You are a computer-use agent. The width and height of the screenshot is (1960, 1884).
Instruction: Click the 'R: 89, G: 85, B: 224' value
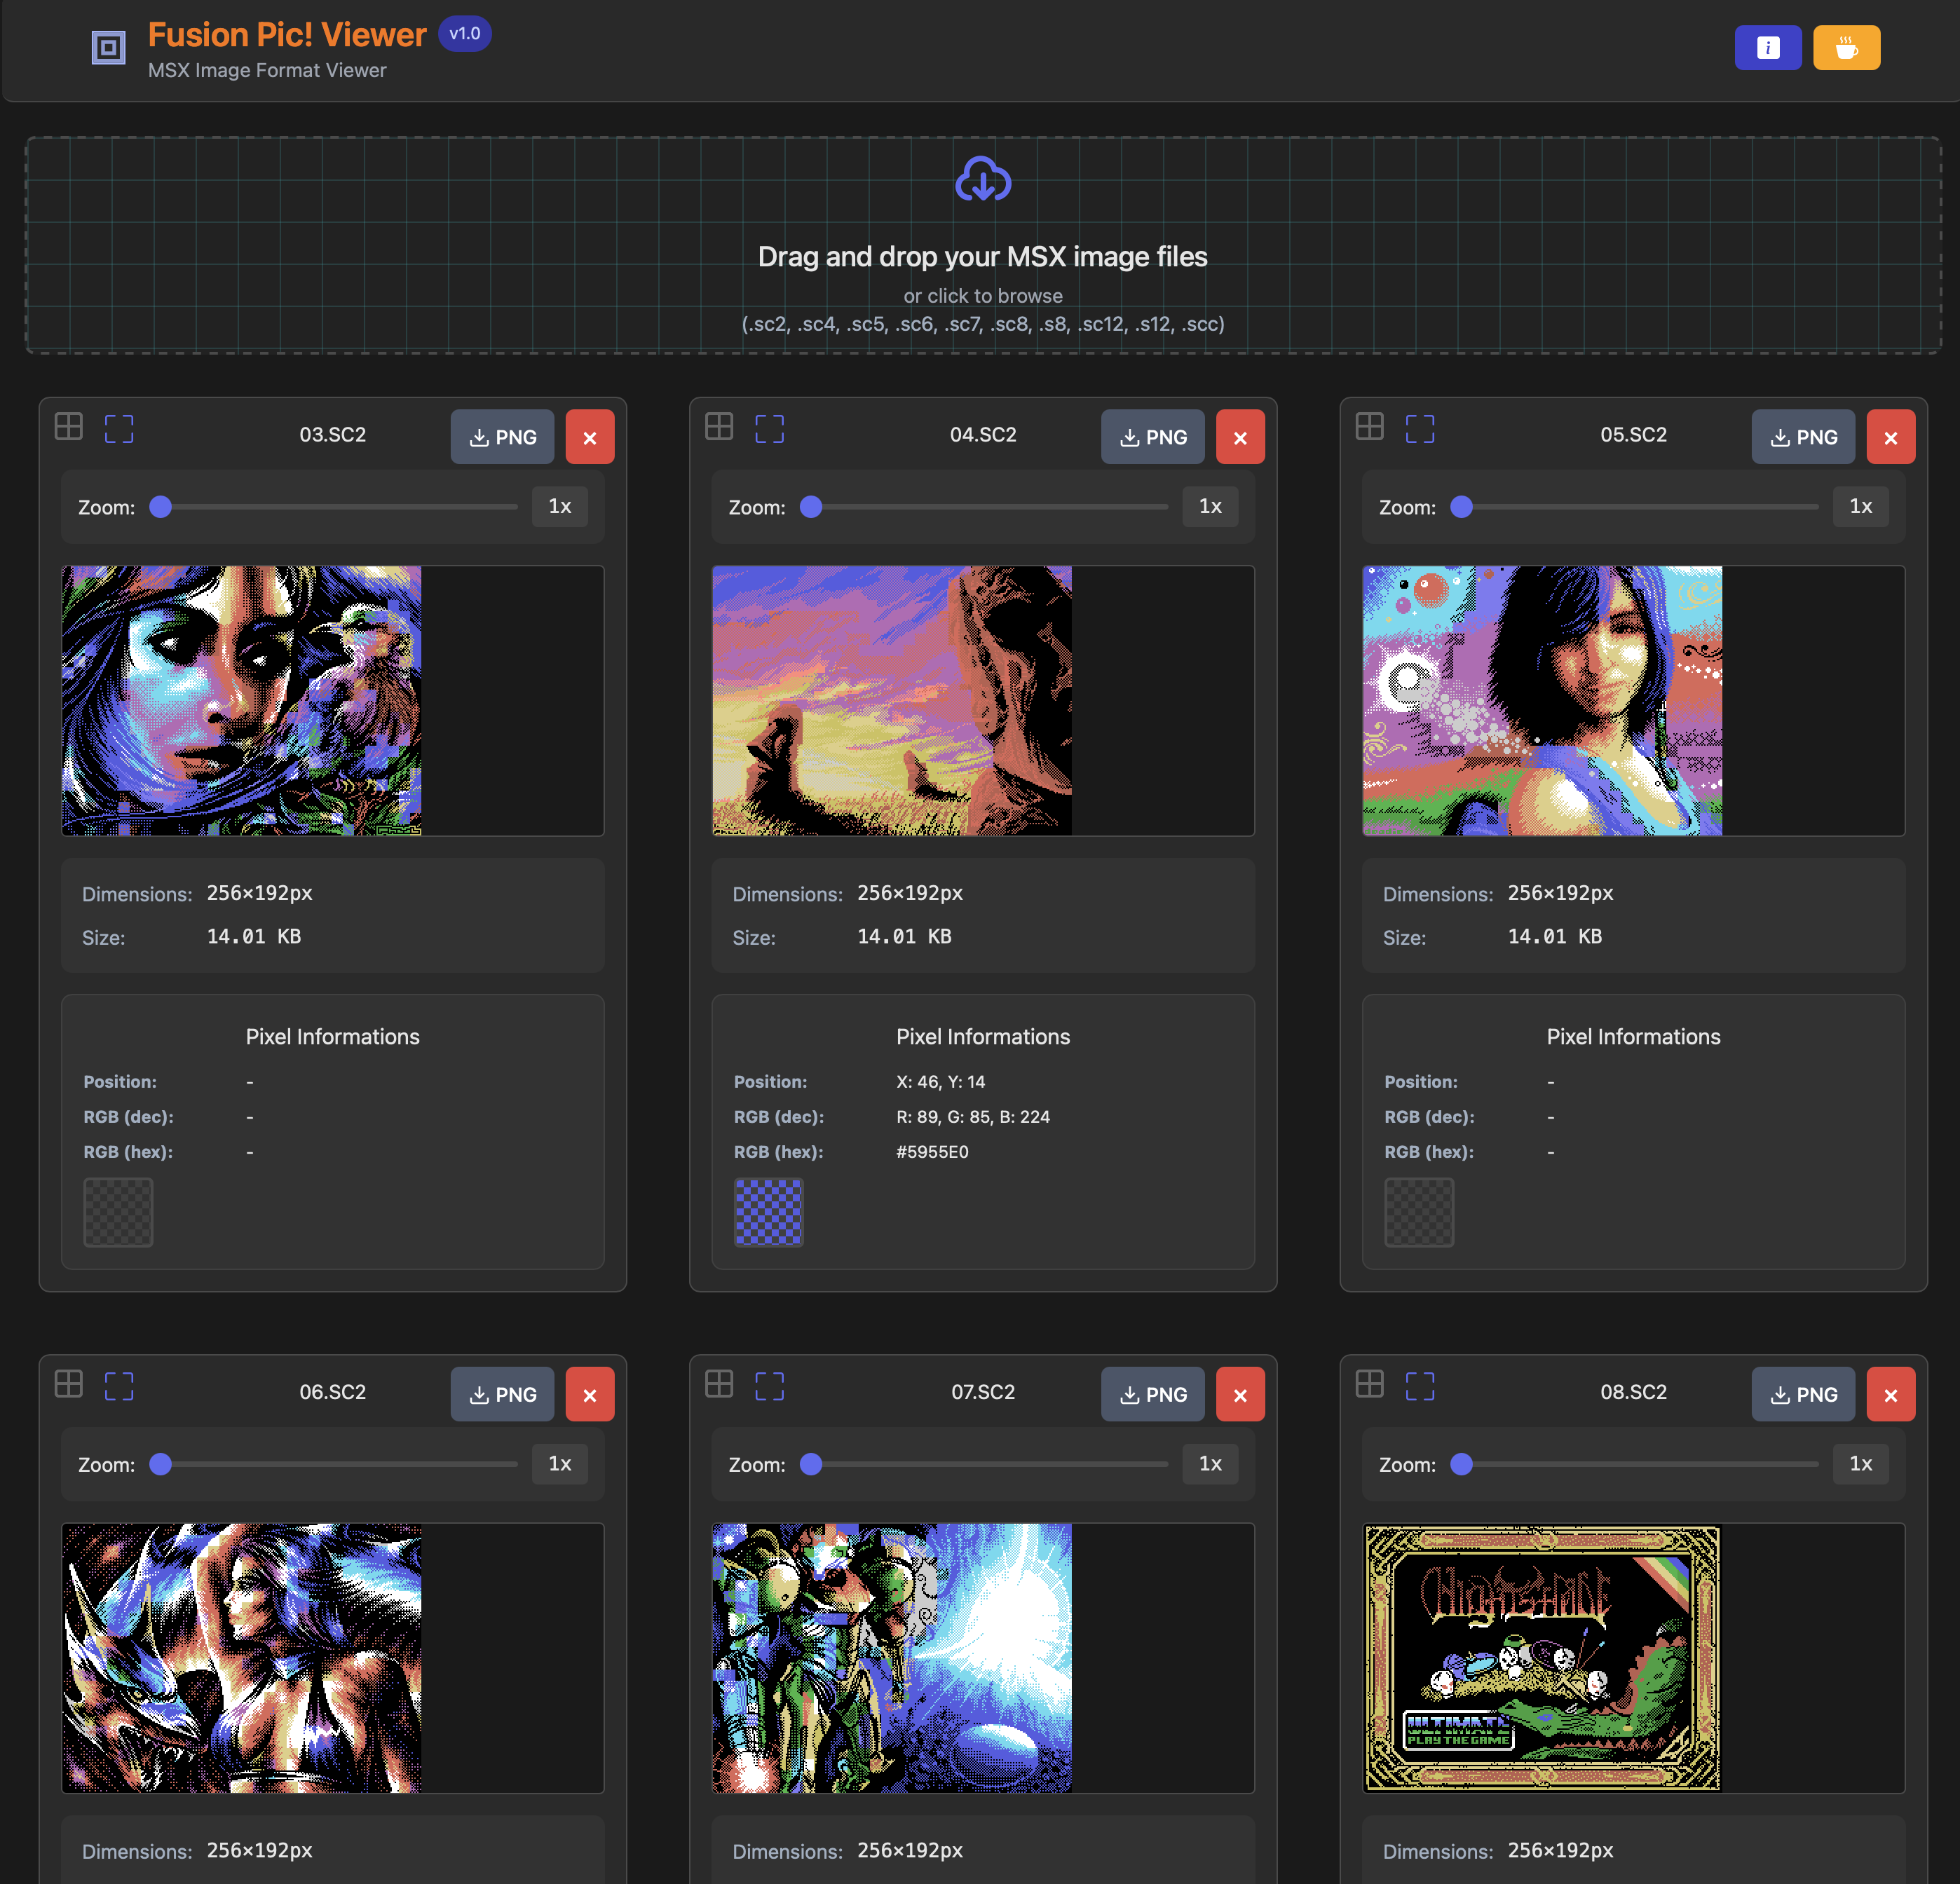point(973,1117)
